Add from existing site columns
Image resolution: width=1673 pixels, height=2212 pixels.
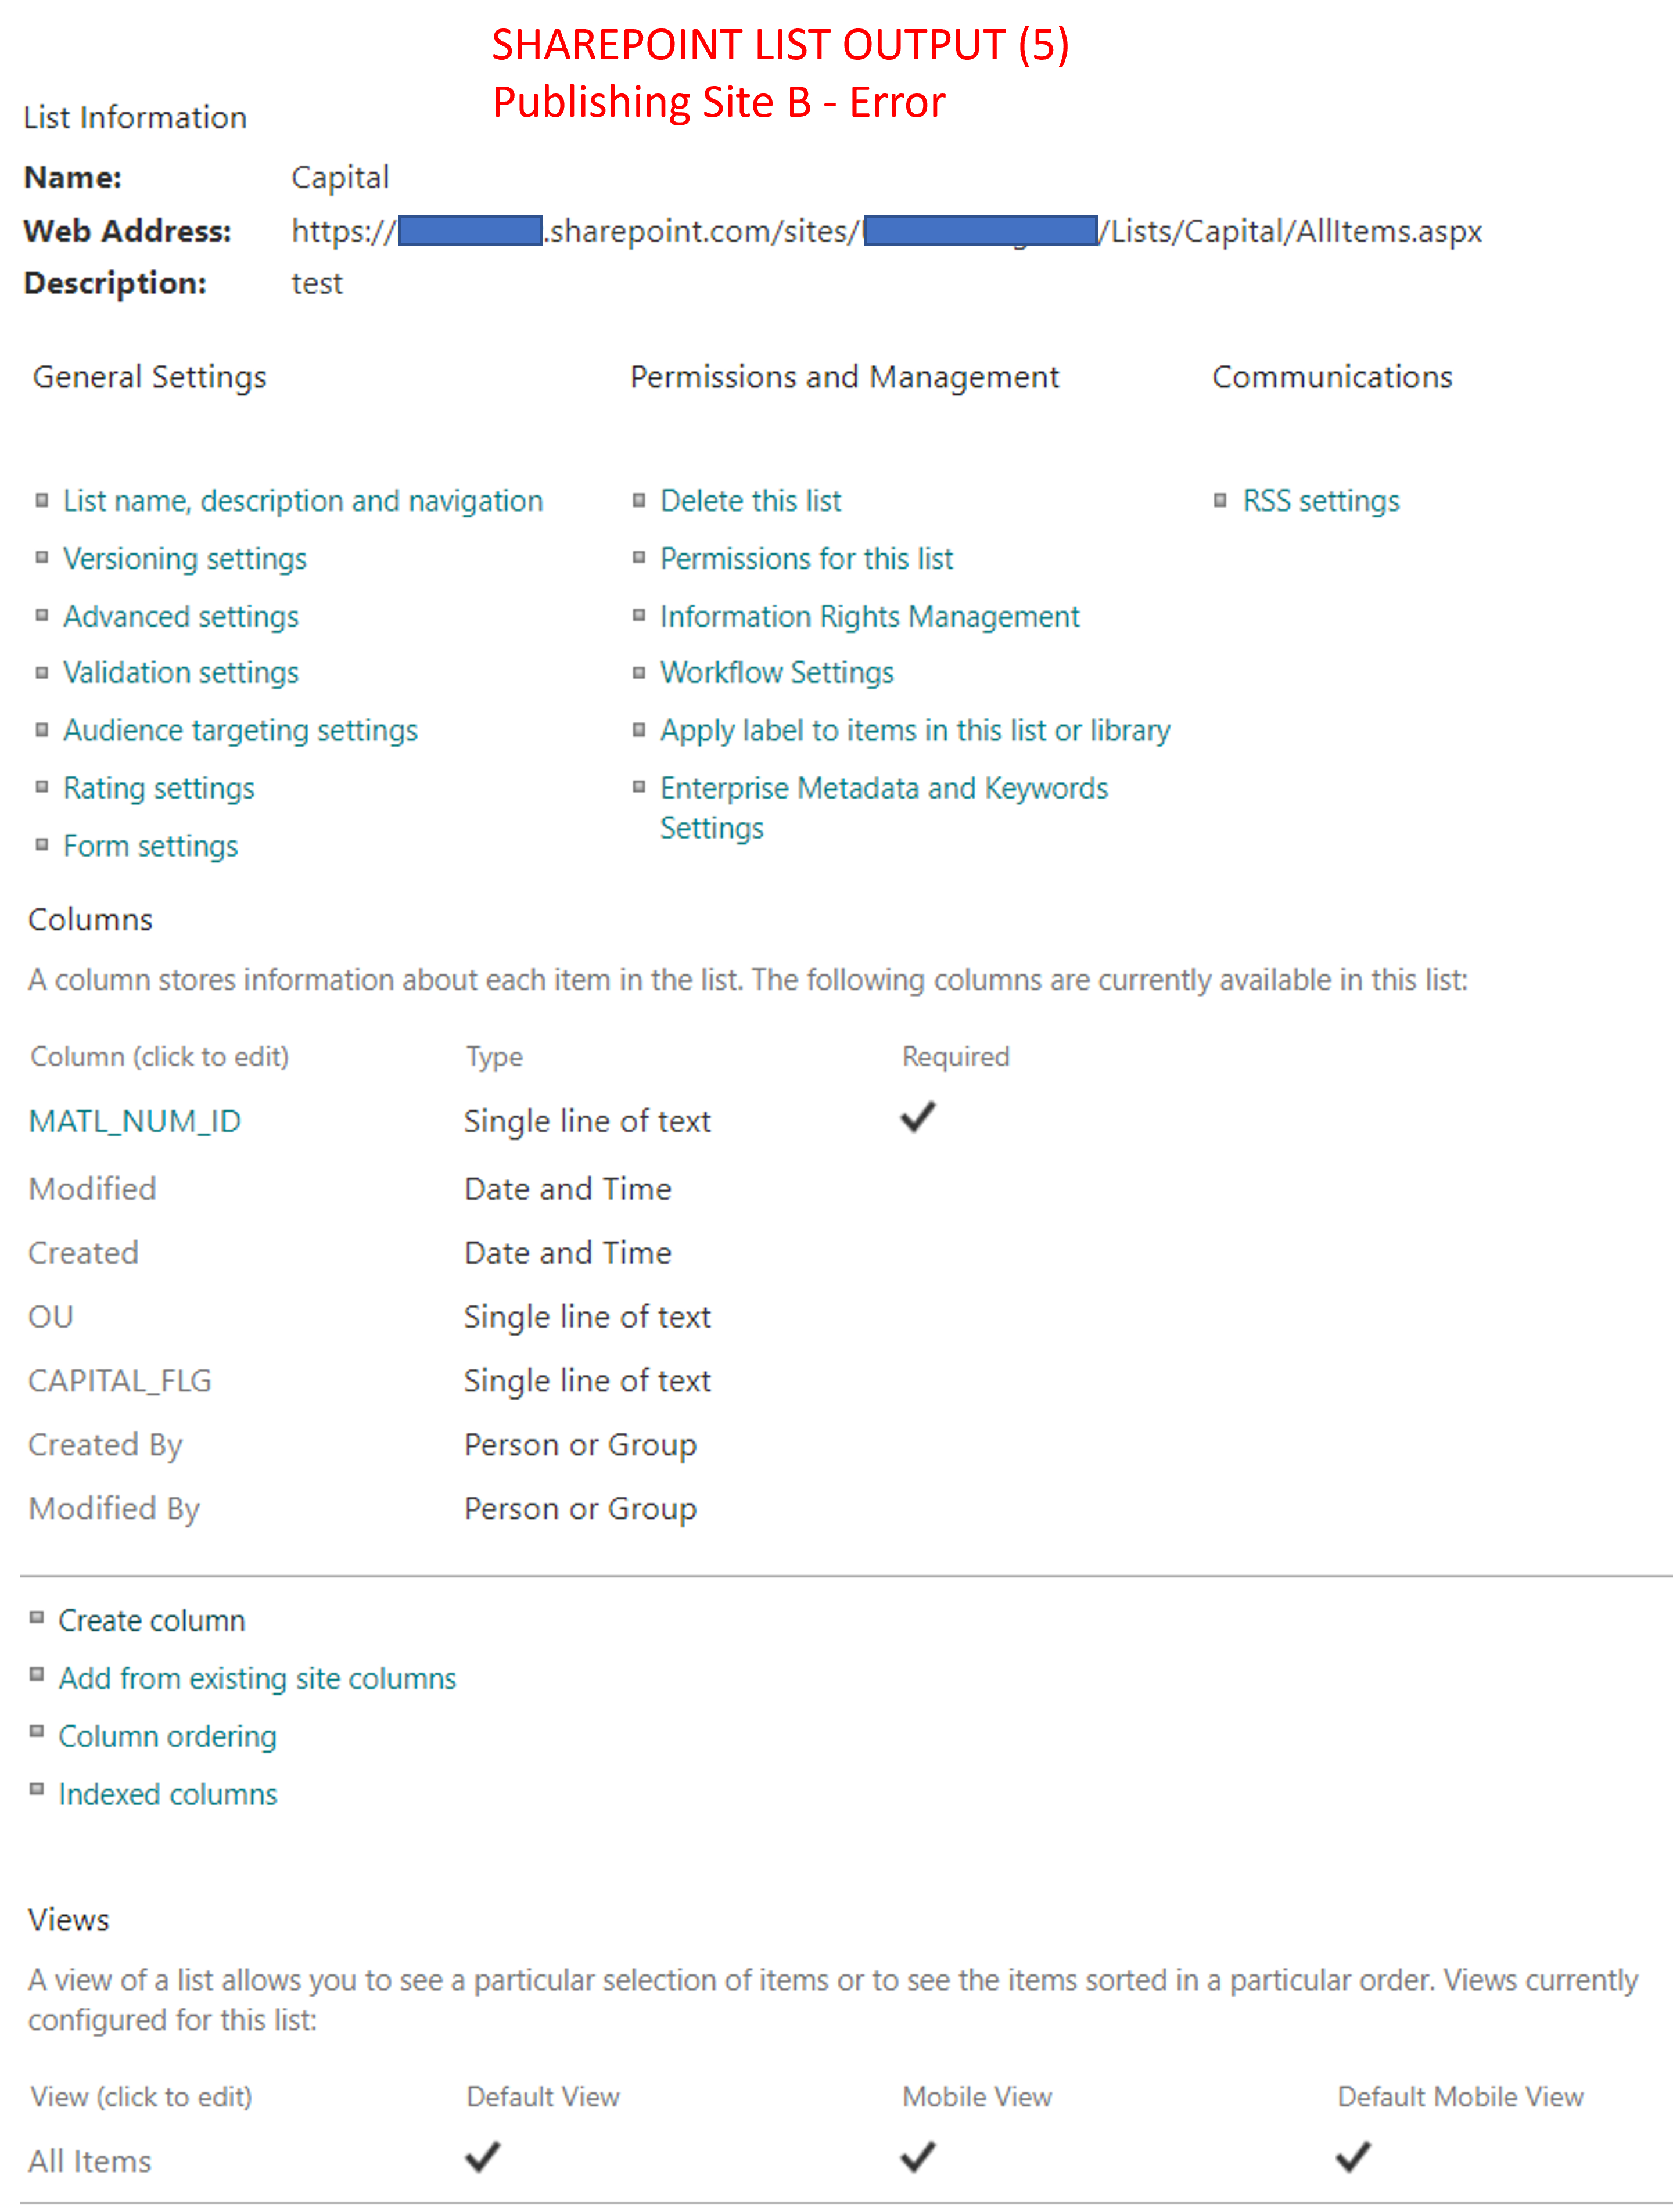[257, 1678]
